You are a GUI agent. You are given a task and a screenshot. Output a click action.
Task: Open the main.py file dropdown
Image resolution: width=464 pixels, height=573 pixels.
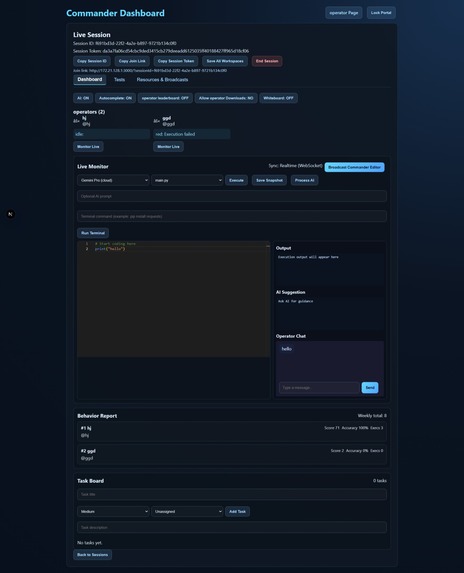(x=187, y=180)
